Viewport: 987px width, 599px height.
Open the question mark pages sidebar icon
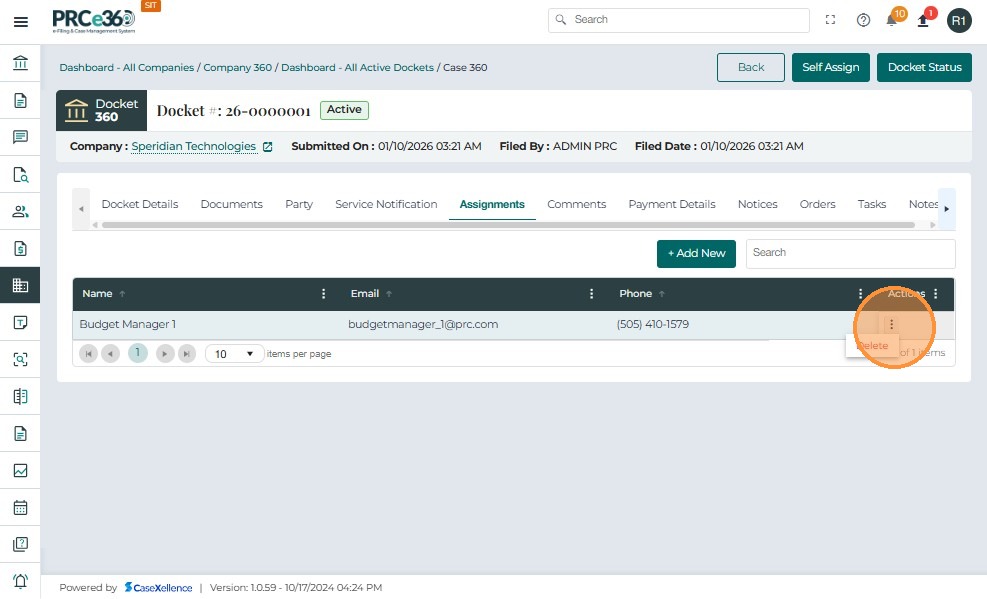(20, 544)
